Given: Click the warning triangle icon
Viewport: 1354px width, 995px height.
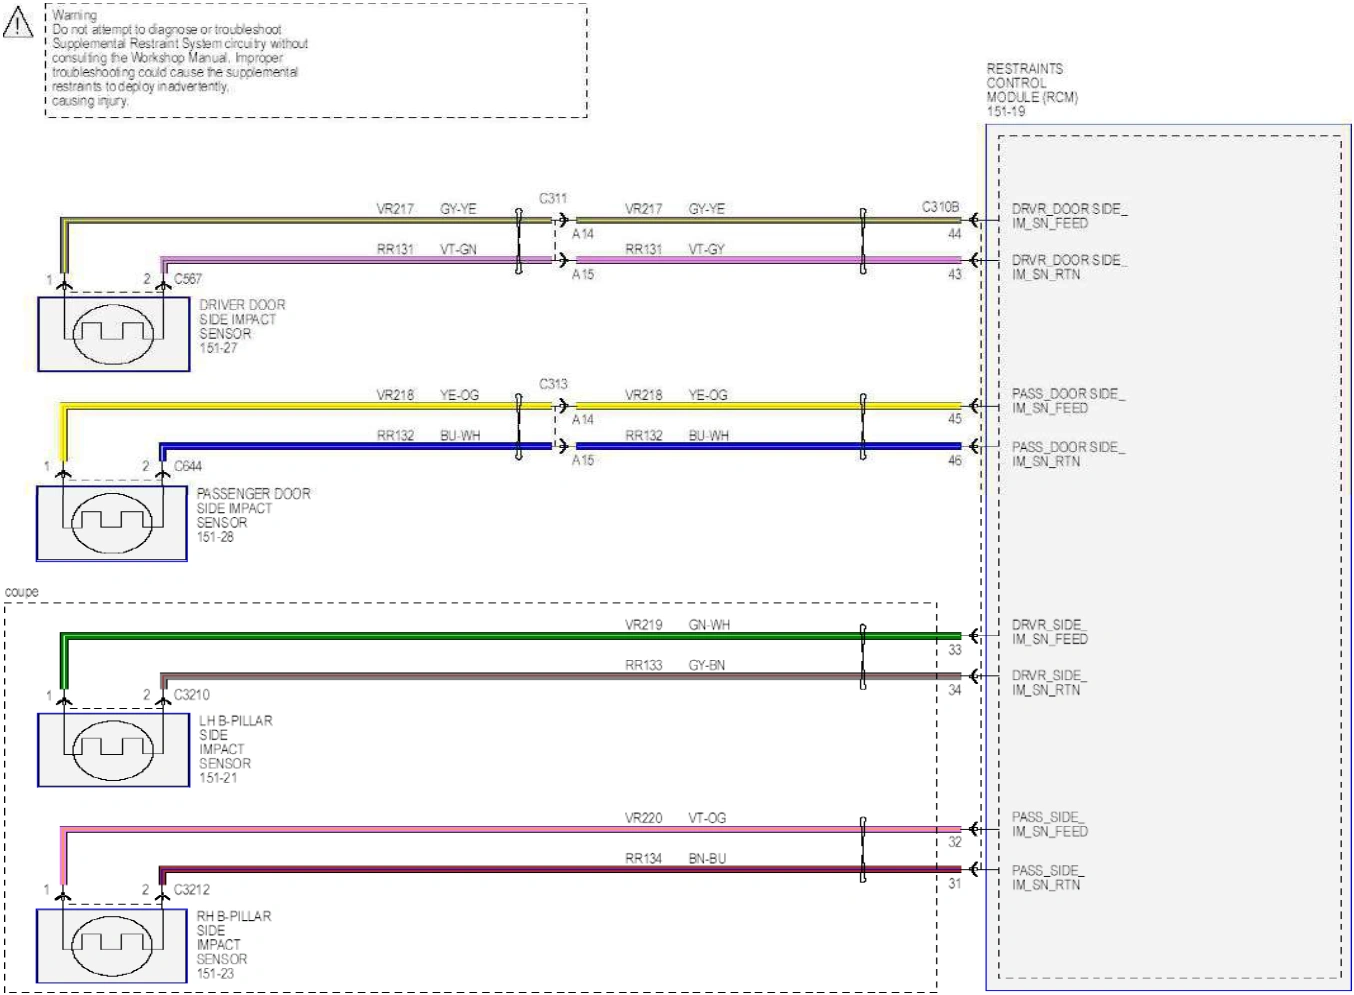Looking at the screenshot, I should point(18,22).
